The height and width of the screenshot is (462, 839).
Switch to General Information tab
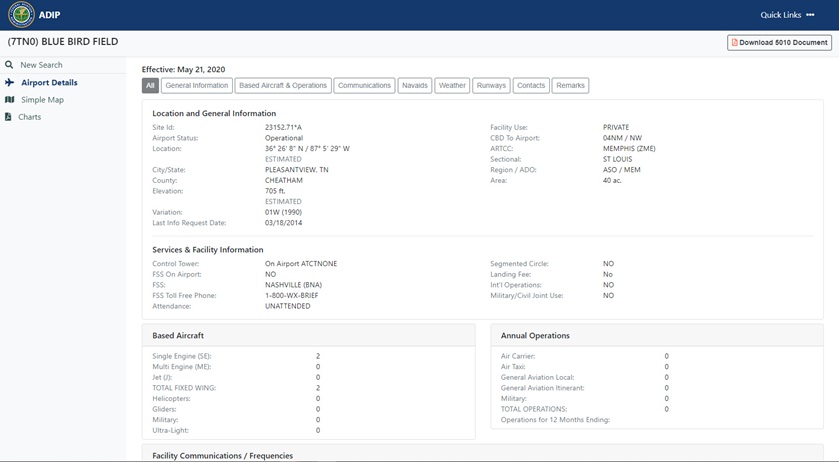197,86
